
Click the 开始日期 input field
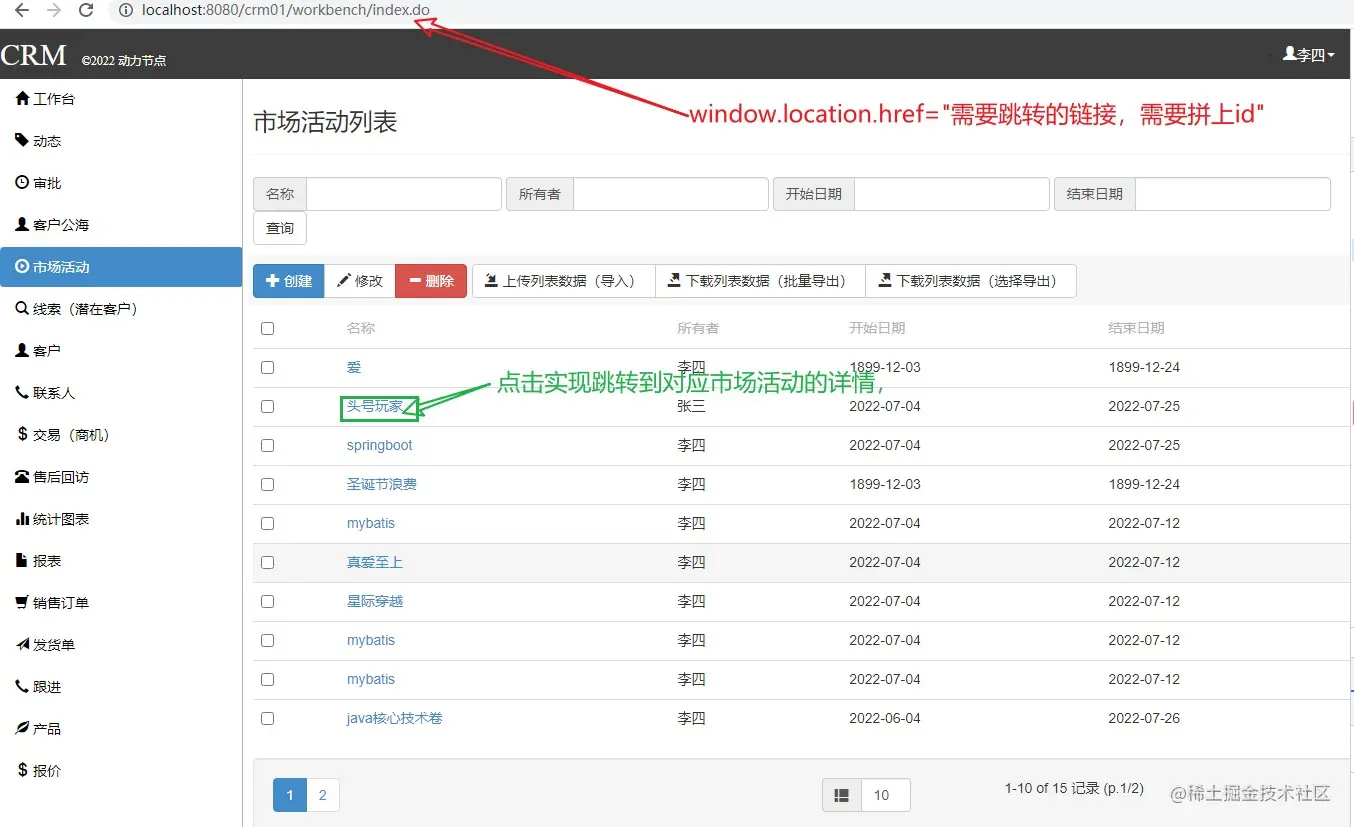pyautogui.click(x=952, y=194)
